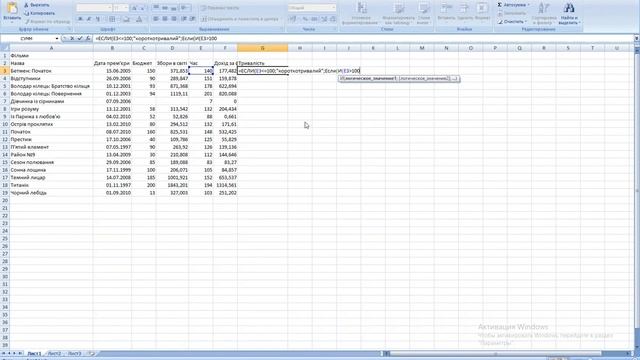The height and width of the screenshot is (360, 640).
Task: Select cell containing Чорний лебідь
Action: pos(51,193)
